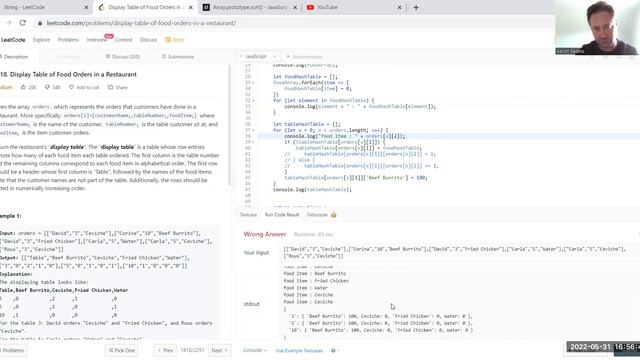Switch to the String - LeetCode browser tab

pyautogui.click(x=24, y=7)
